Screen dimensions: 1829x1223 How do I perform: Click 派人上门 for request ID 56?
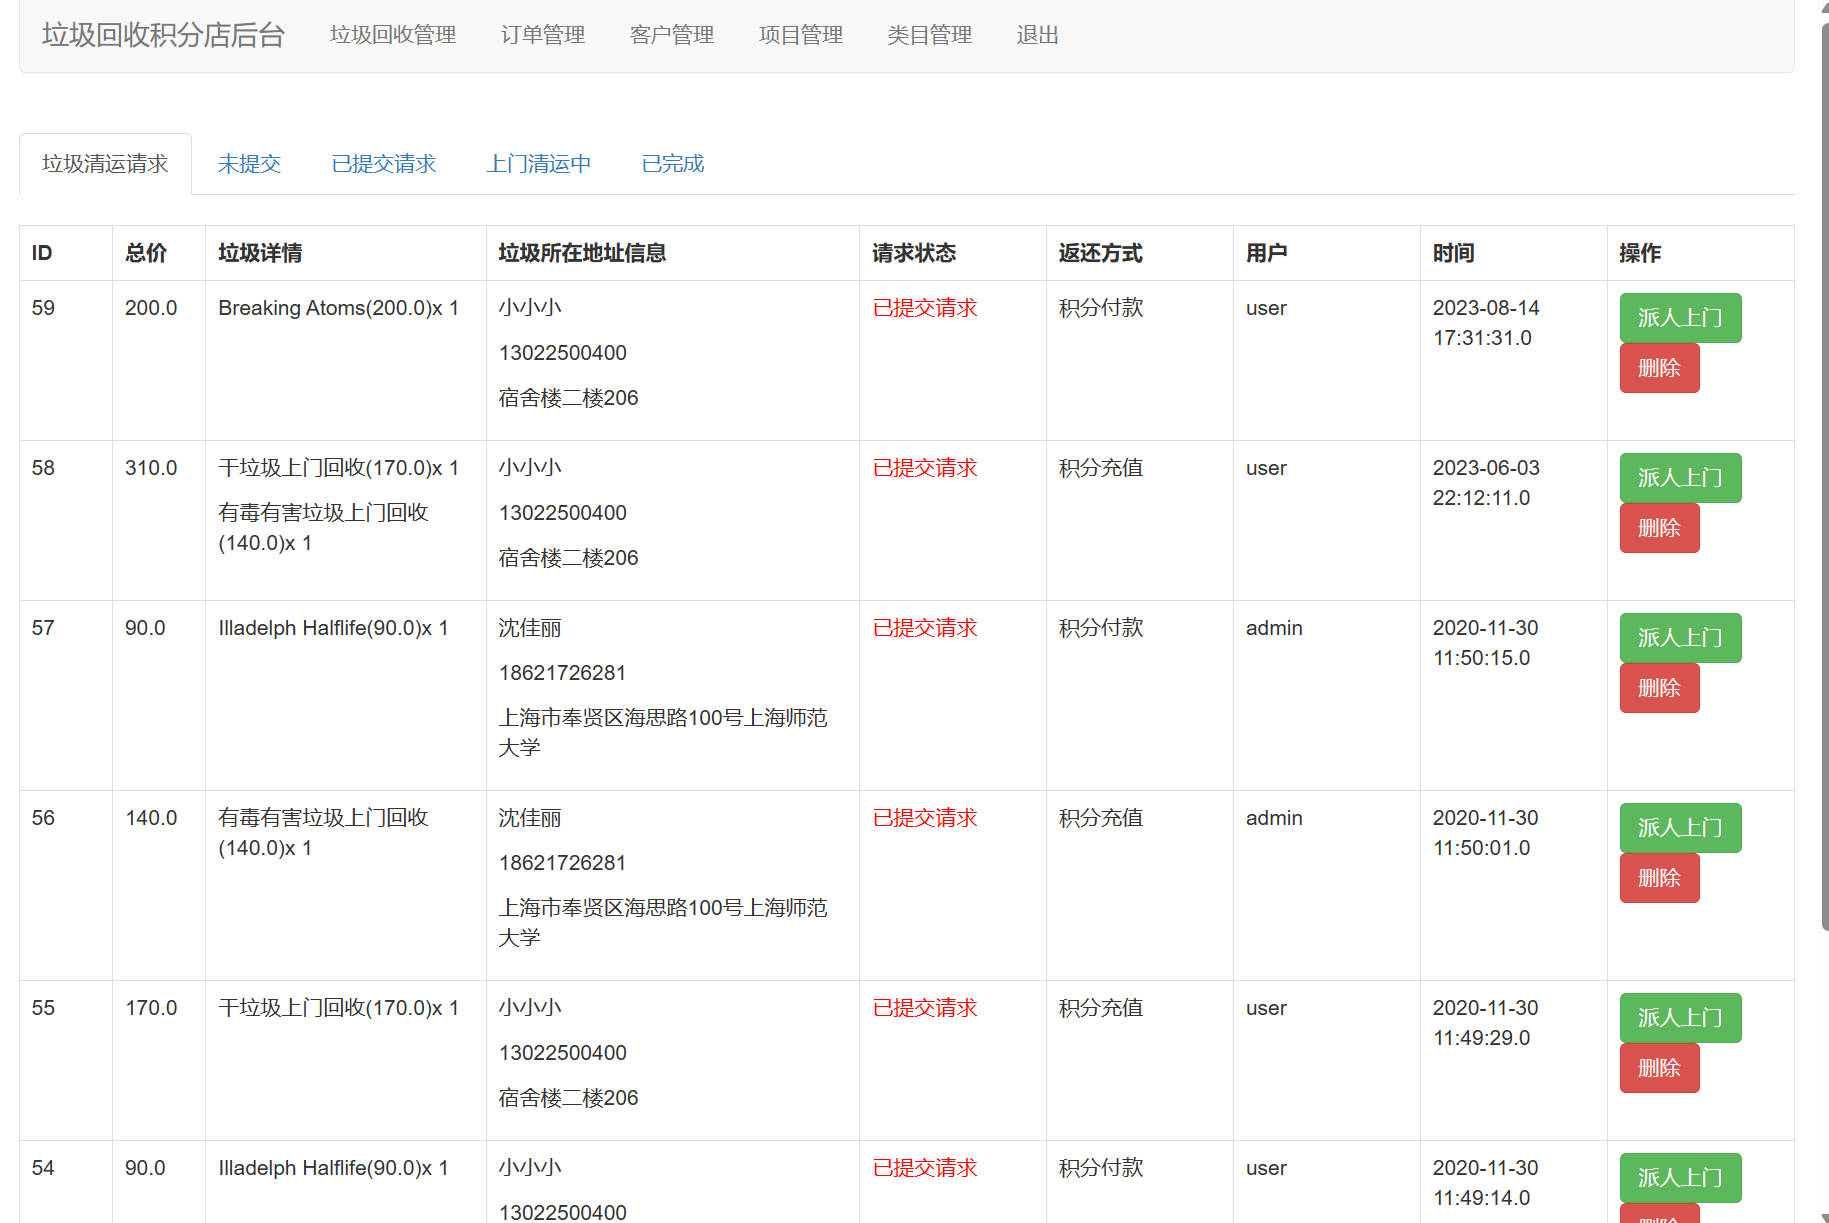coord(1679,827)
